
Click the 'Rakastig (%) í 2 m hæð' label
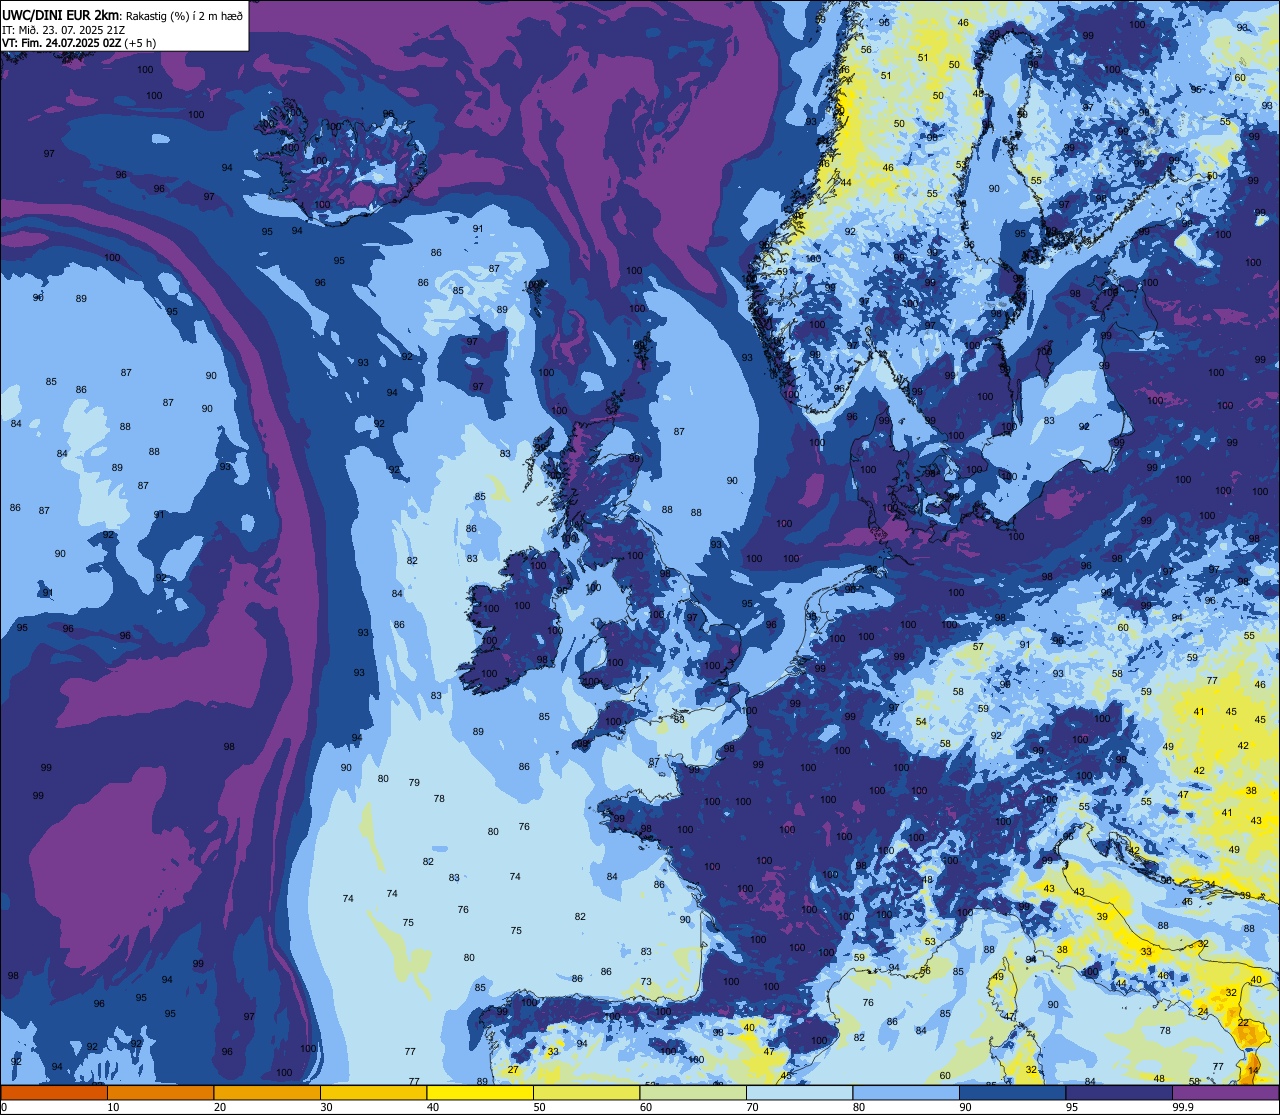(183, 15)
